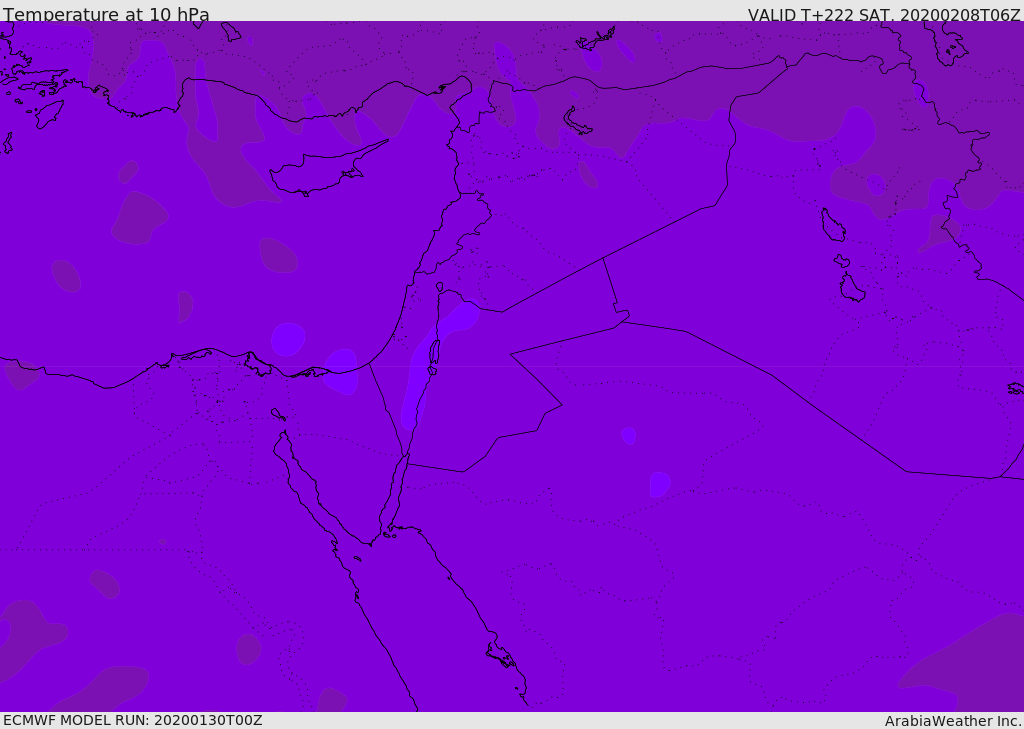Click the 'ArabiaWeather Inc.' credit text

[x=953, y=721]
